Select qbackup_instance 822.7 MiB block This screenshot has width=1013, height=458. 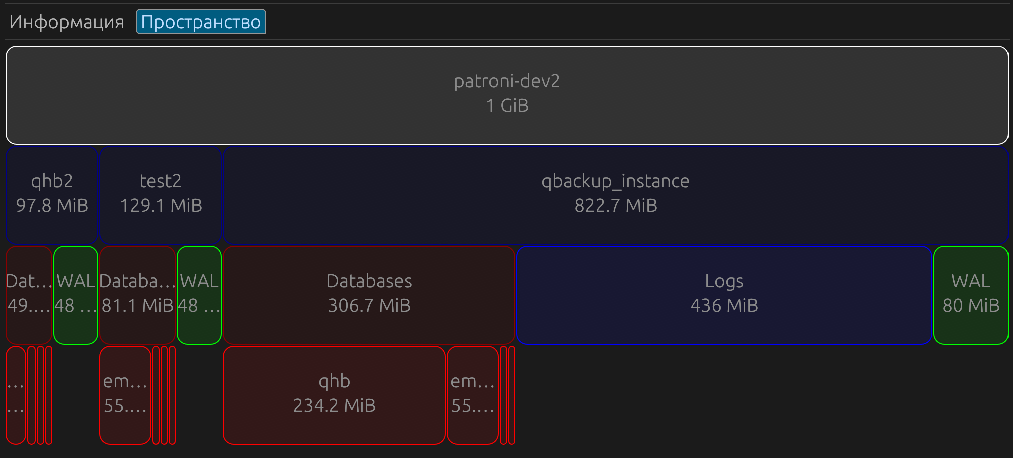pos(615,194)
